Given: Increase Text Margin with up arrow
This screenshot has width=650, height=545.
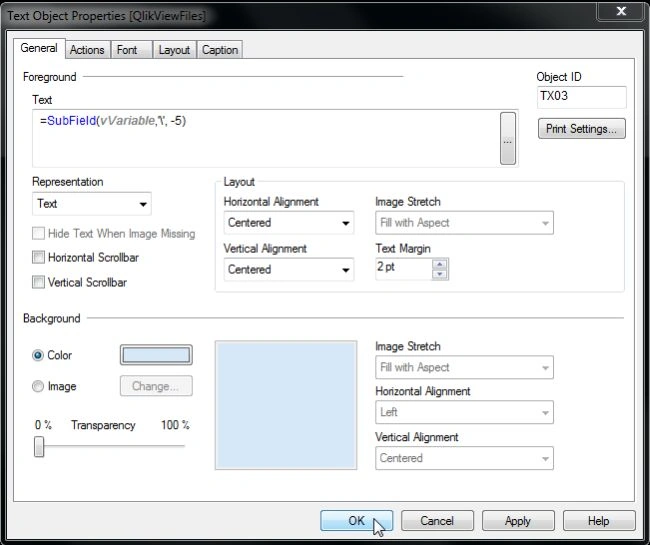Looking at the screenshot, I should click(x=440, y=264).
